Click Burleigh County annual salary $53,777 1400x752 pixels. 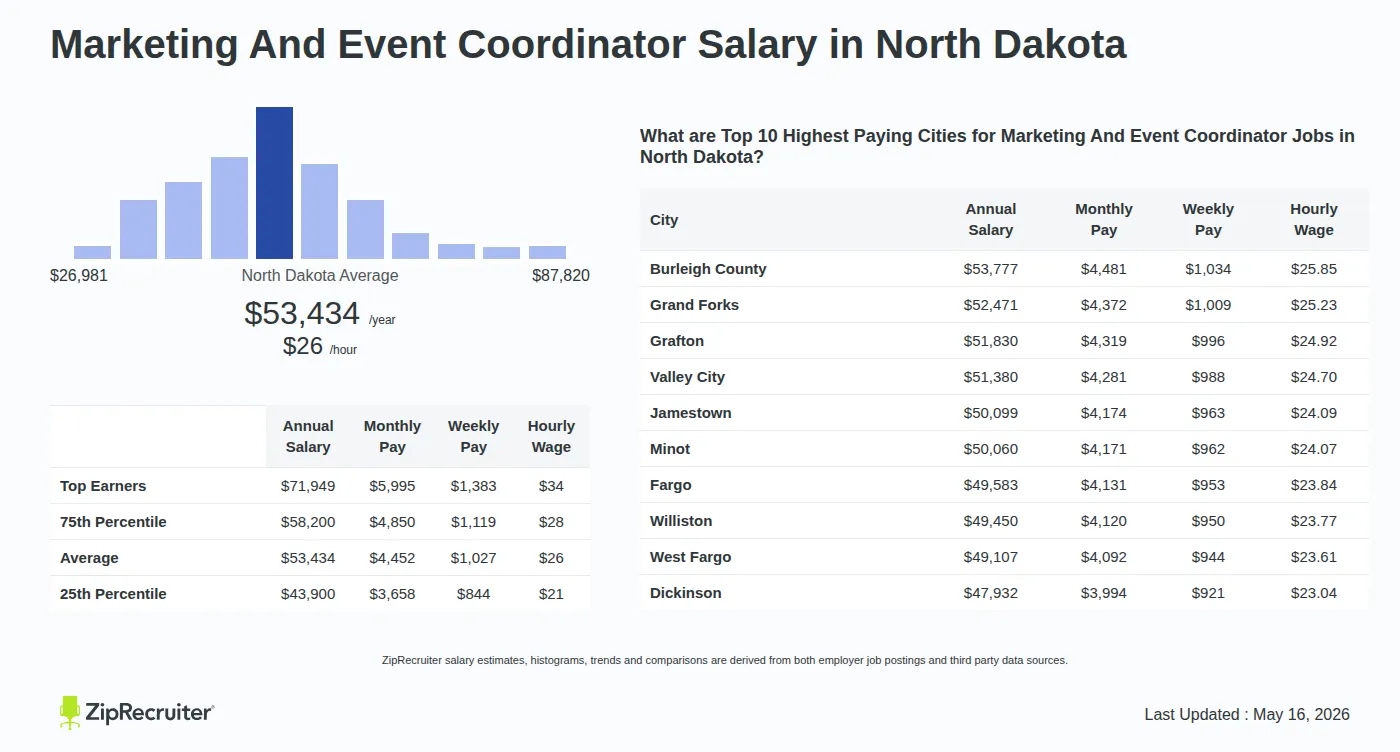click(x=991, y=269)
